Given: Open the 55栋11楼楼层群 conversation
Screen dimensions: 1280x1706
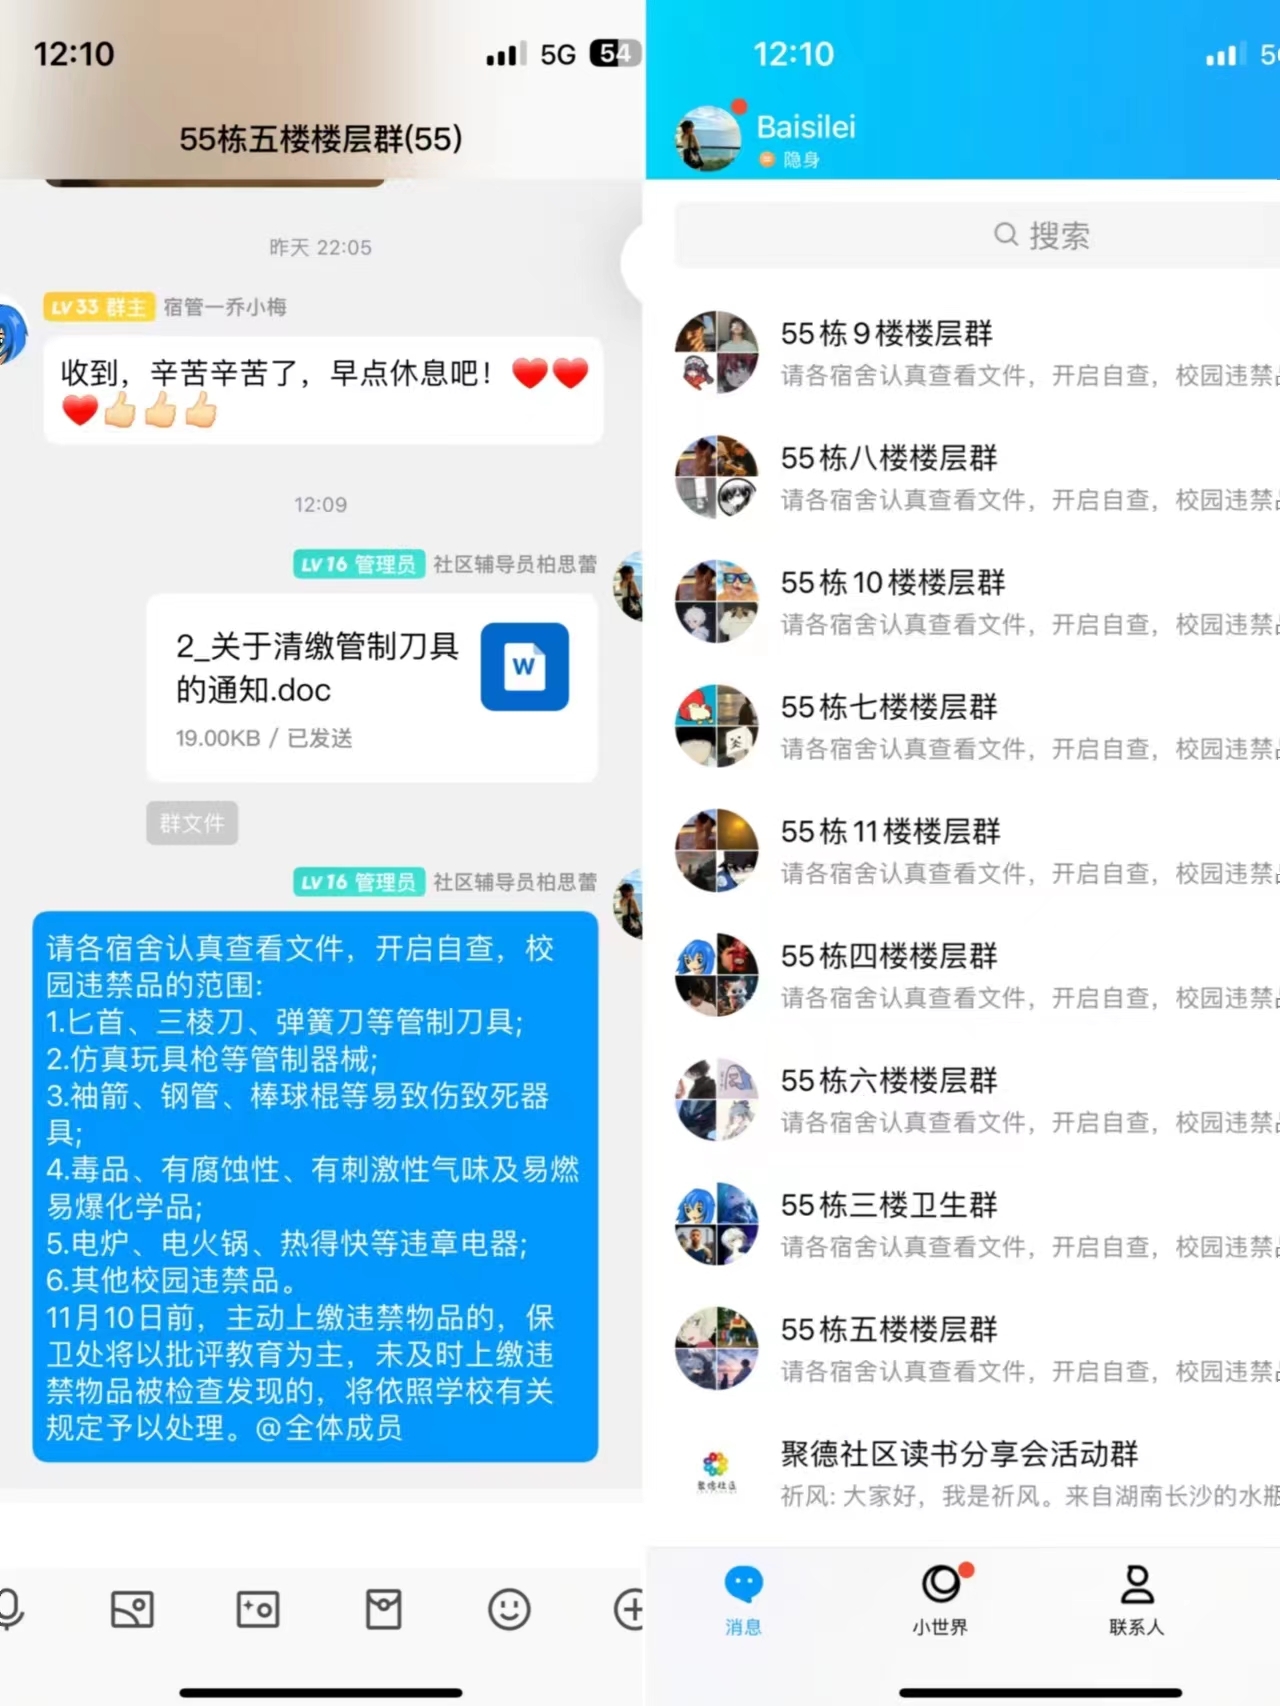Looking at the screenshot, I should pyautogui.click(x=963, y=851).
